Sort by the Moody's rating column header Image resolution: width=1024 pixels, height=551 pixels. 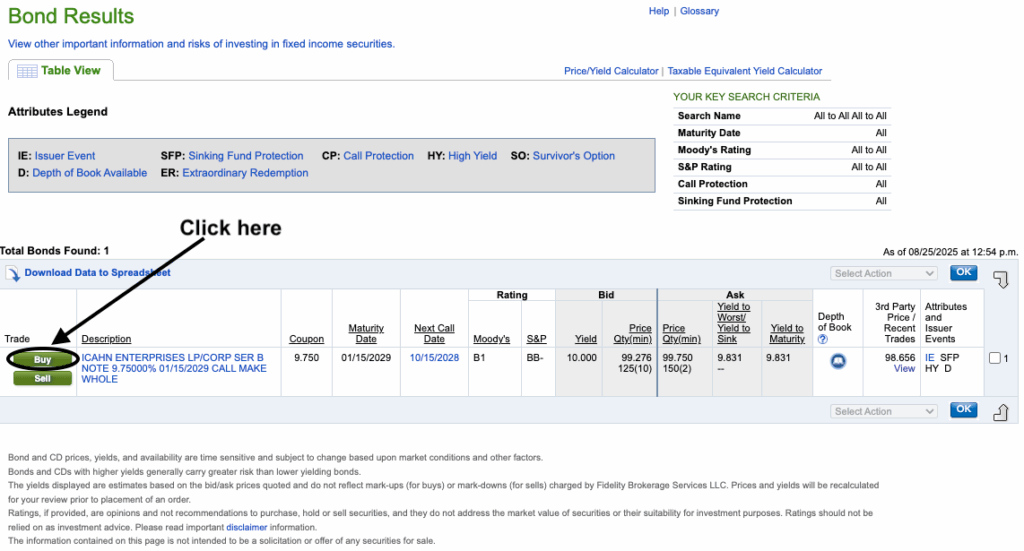[492, 339]
